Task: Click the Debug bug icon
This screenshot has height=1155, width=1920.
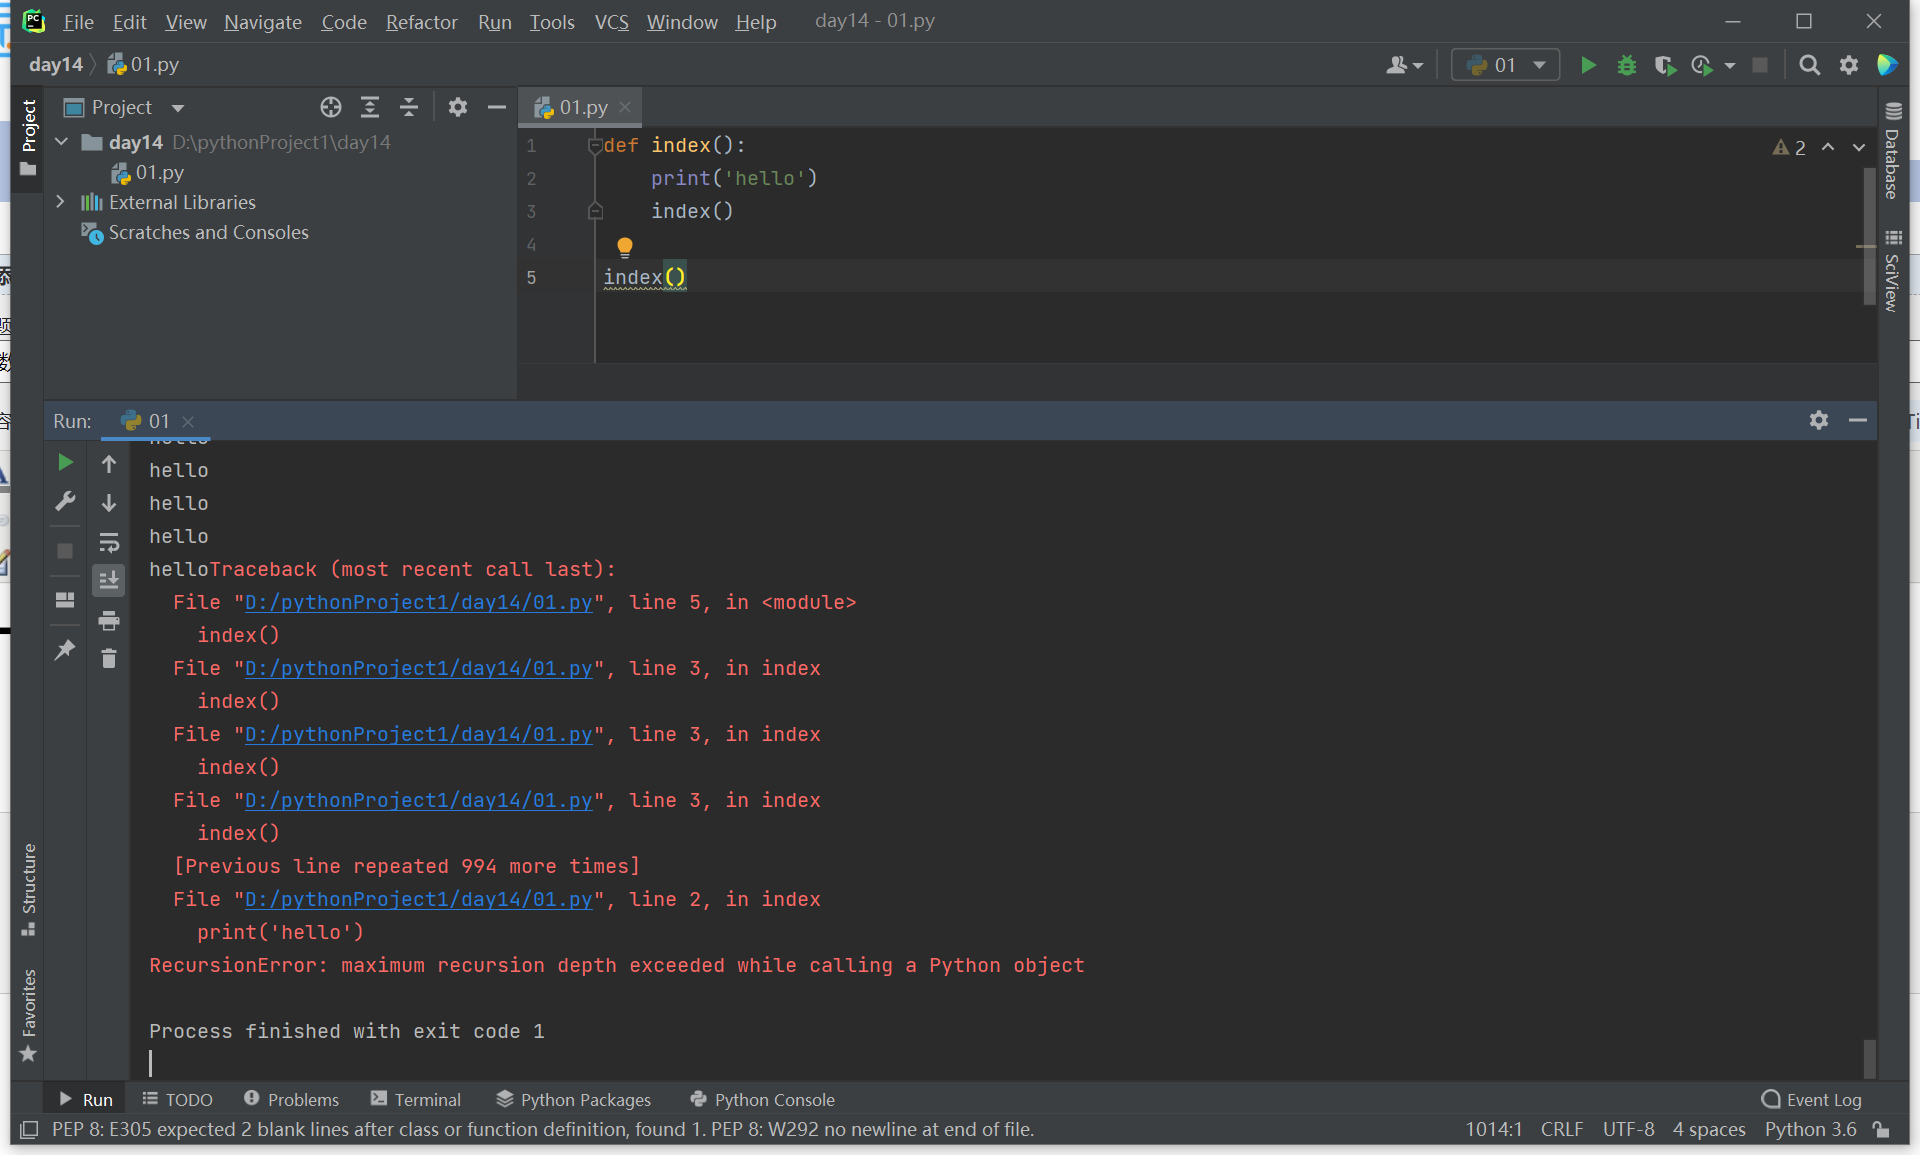Action: (1627, 66)
